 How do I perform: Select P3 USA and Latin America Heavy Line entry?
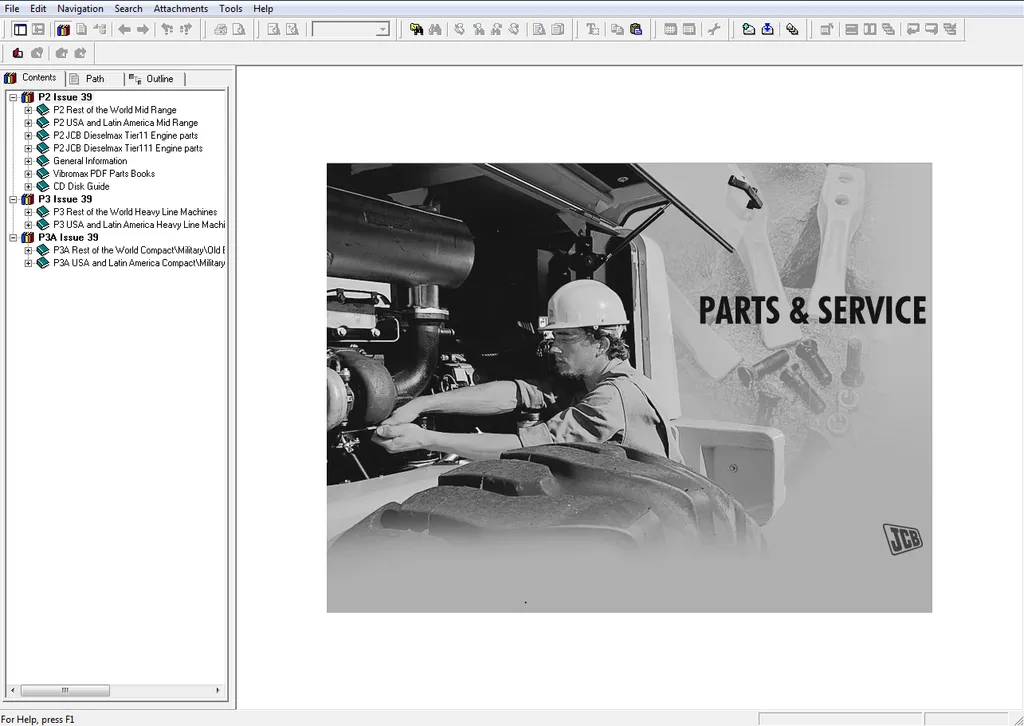coord(139,225)
